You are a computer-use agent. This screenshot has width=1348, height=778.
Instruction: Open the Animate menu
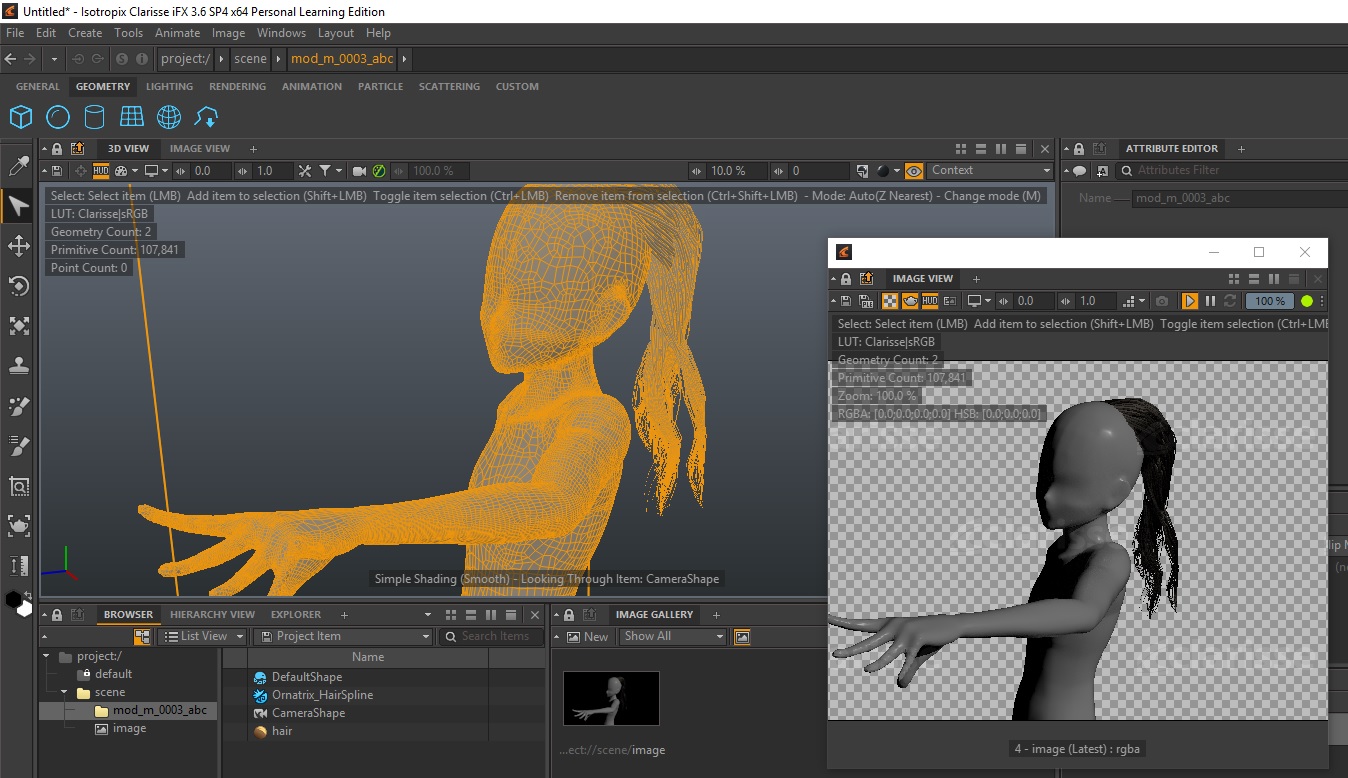[177, 33]
